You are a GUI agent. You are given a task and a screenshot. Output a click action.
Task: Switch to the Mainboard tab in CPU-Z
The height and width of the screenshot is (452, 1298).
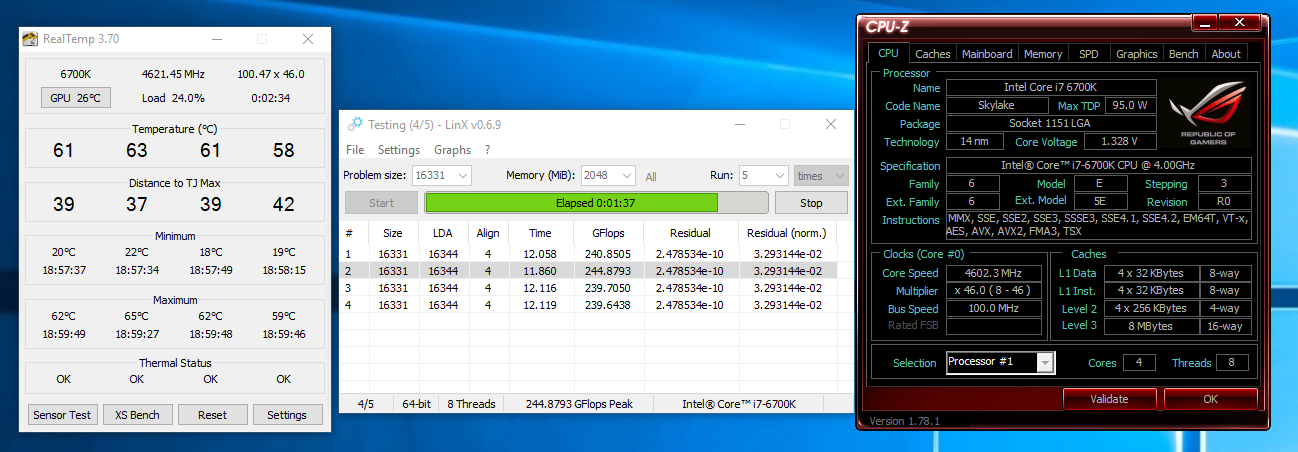click(x=987, y=54)
